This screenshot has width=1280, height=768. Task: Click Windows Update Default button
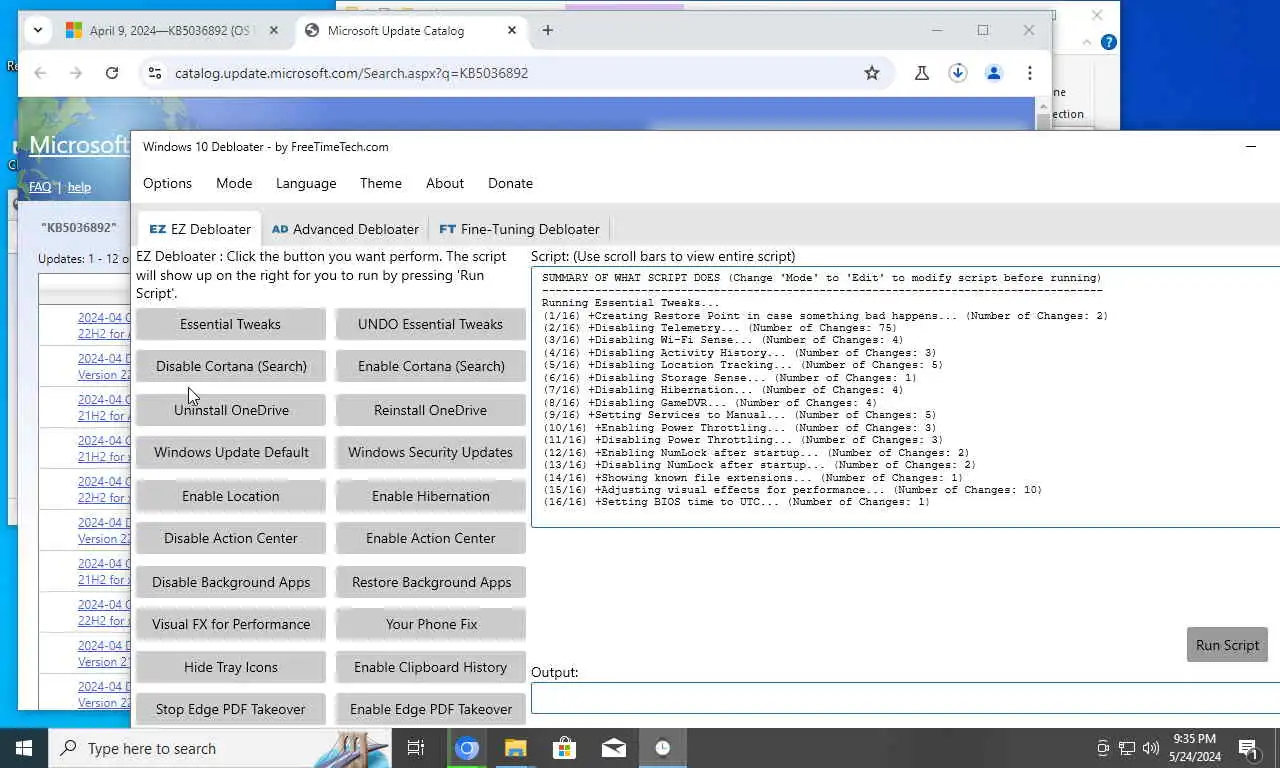[231, 452]
